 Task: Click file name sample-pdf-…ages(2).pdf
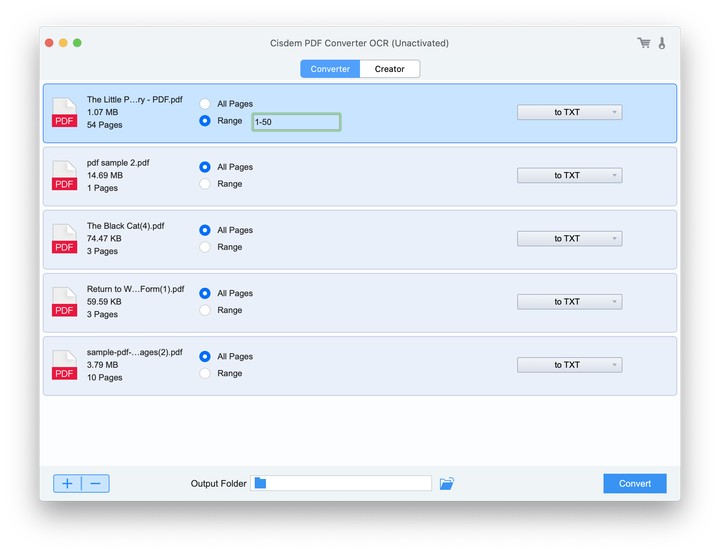pyautogui.click(x=135, y=352)
